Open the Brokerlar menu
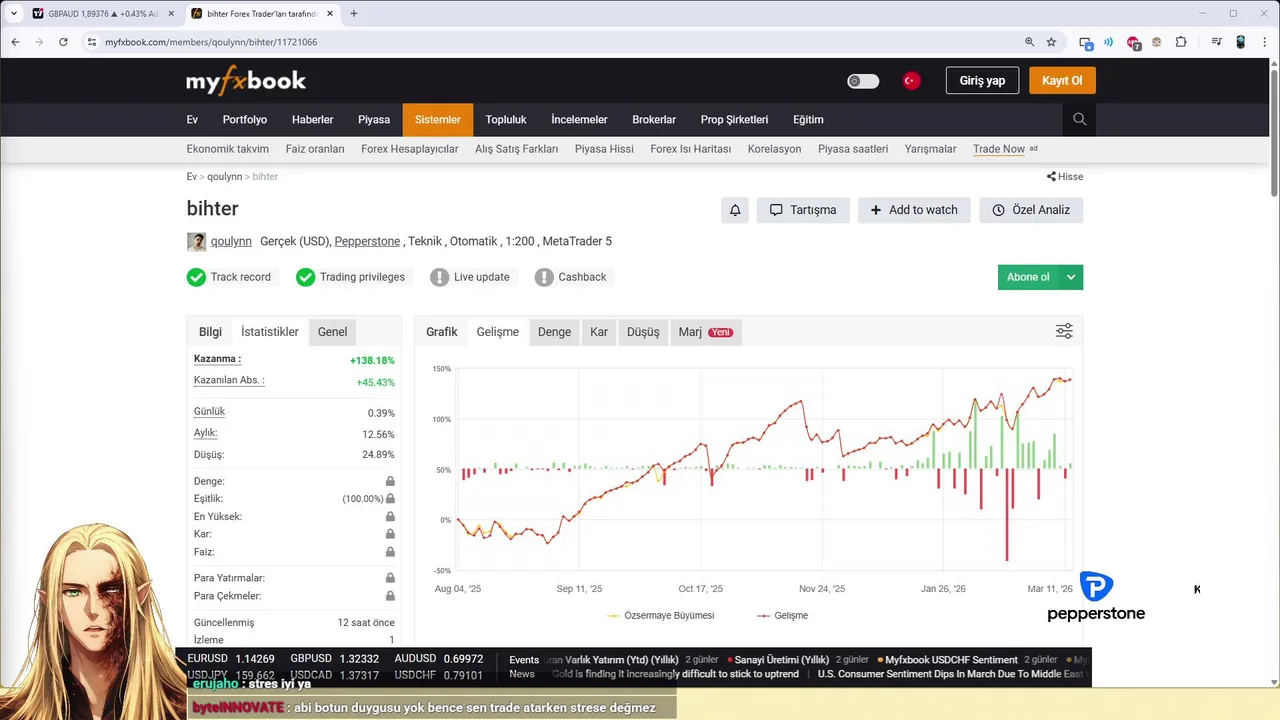 pyautogui.click(x=654, y=120)
